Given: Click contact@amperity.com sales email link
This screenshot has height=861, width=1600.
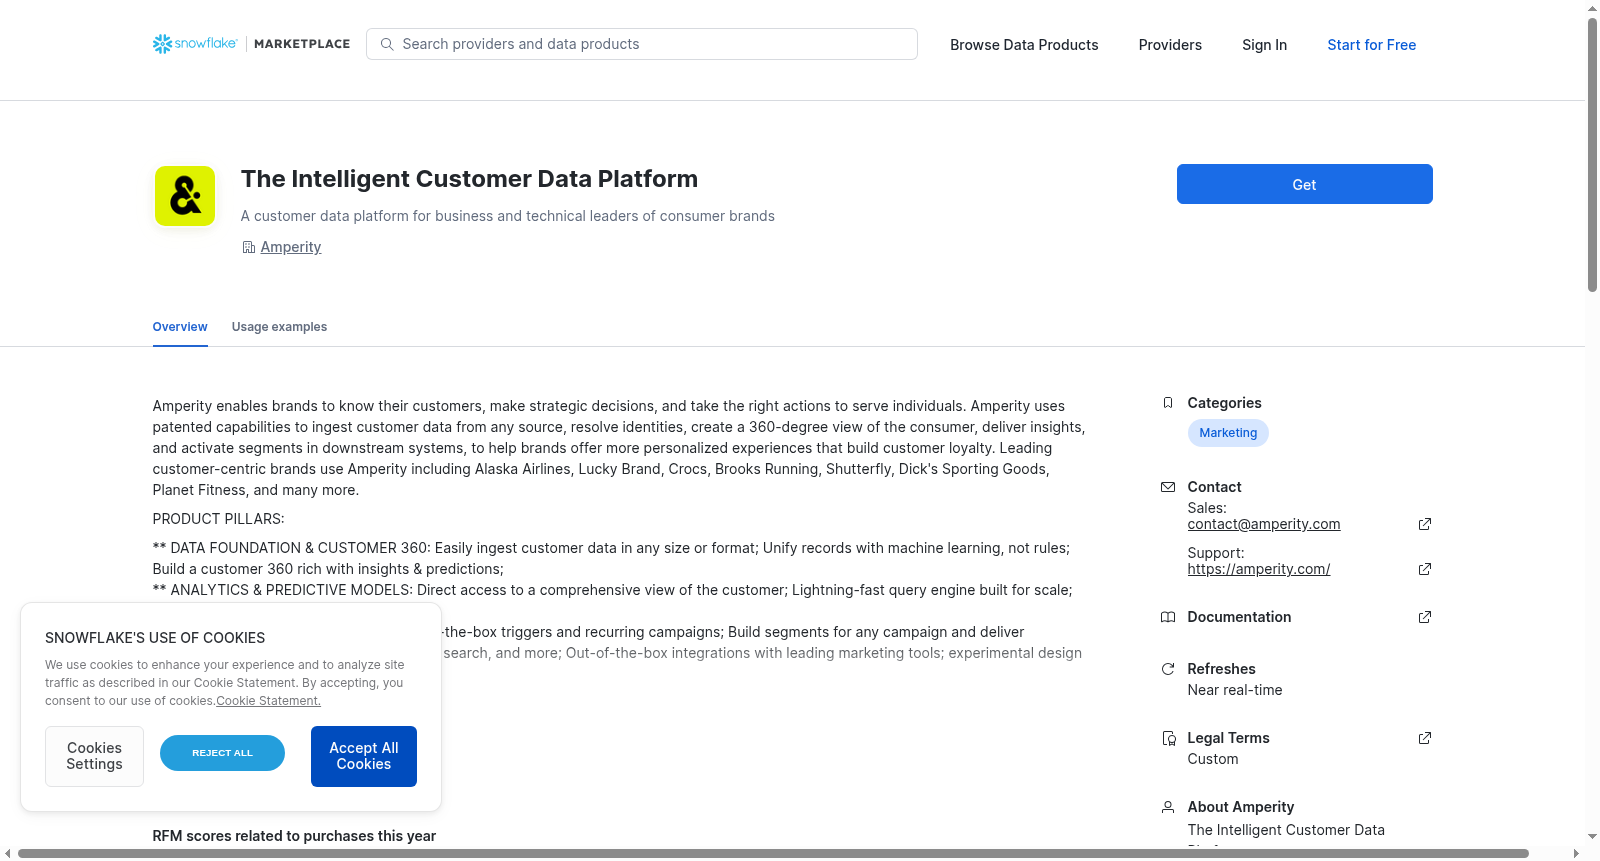Looking at the screenshot, I should point(1264,524).
